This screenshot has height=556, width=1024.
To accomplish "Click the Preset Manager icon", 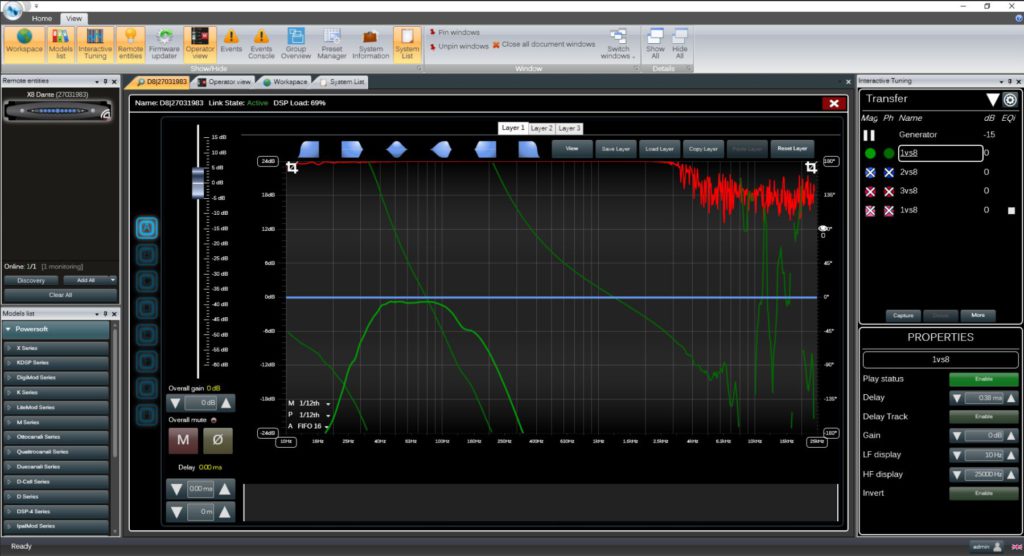I will [x=332, y=44].
